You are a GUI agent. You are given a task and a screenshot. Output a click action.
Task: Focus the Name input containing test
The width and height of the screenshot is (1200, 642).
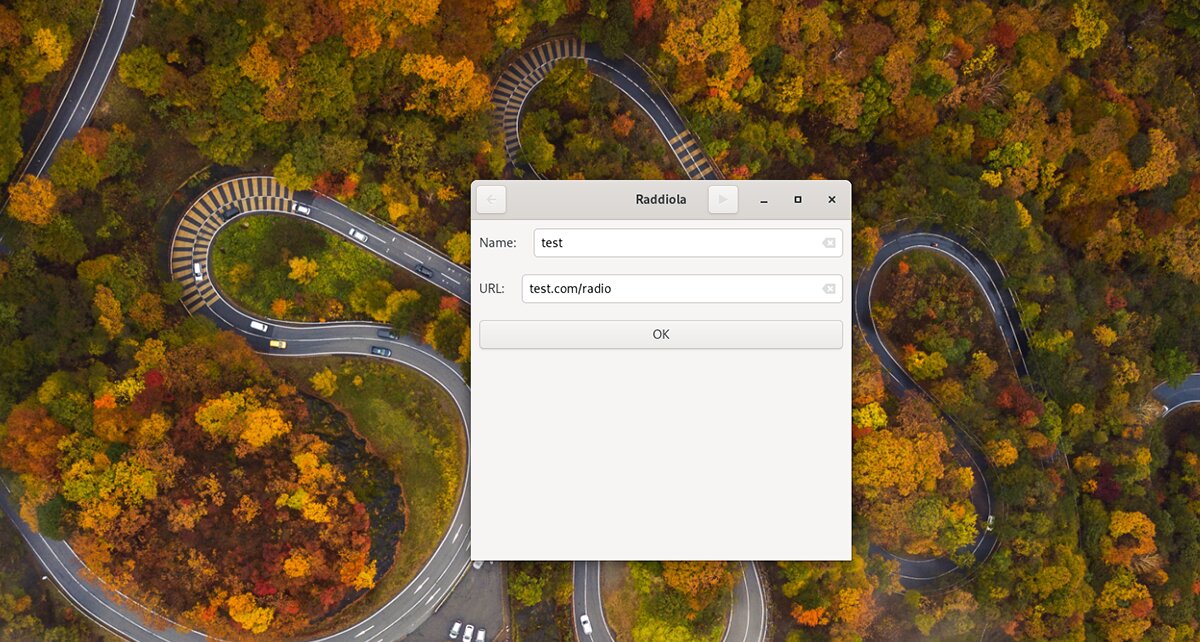pos(688,243)
